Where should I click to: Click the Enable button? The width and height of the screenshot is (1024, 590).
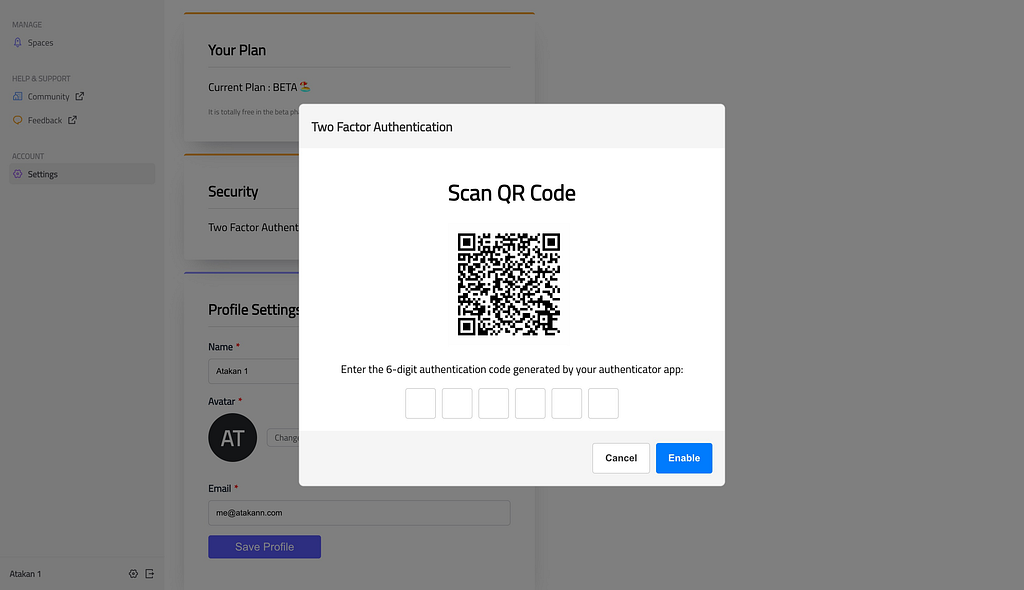point(684,458)
